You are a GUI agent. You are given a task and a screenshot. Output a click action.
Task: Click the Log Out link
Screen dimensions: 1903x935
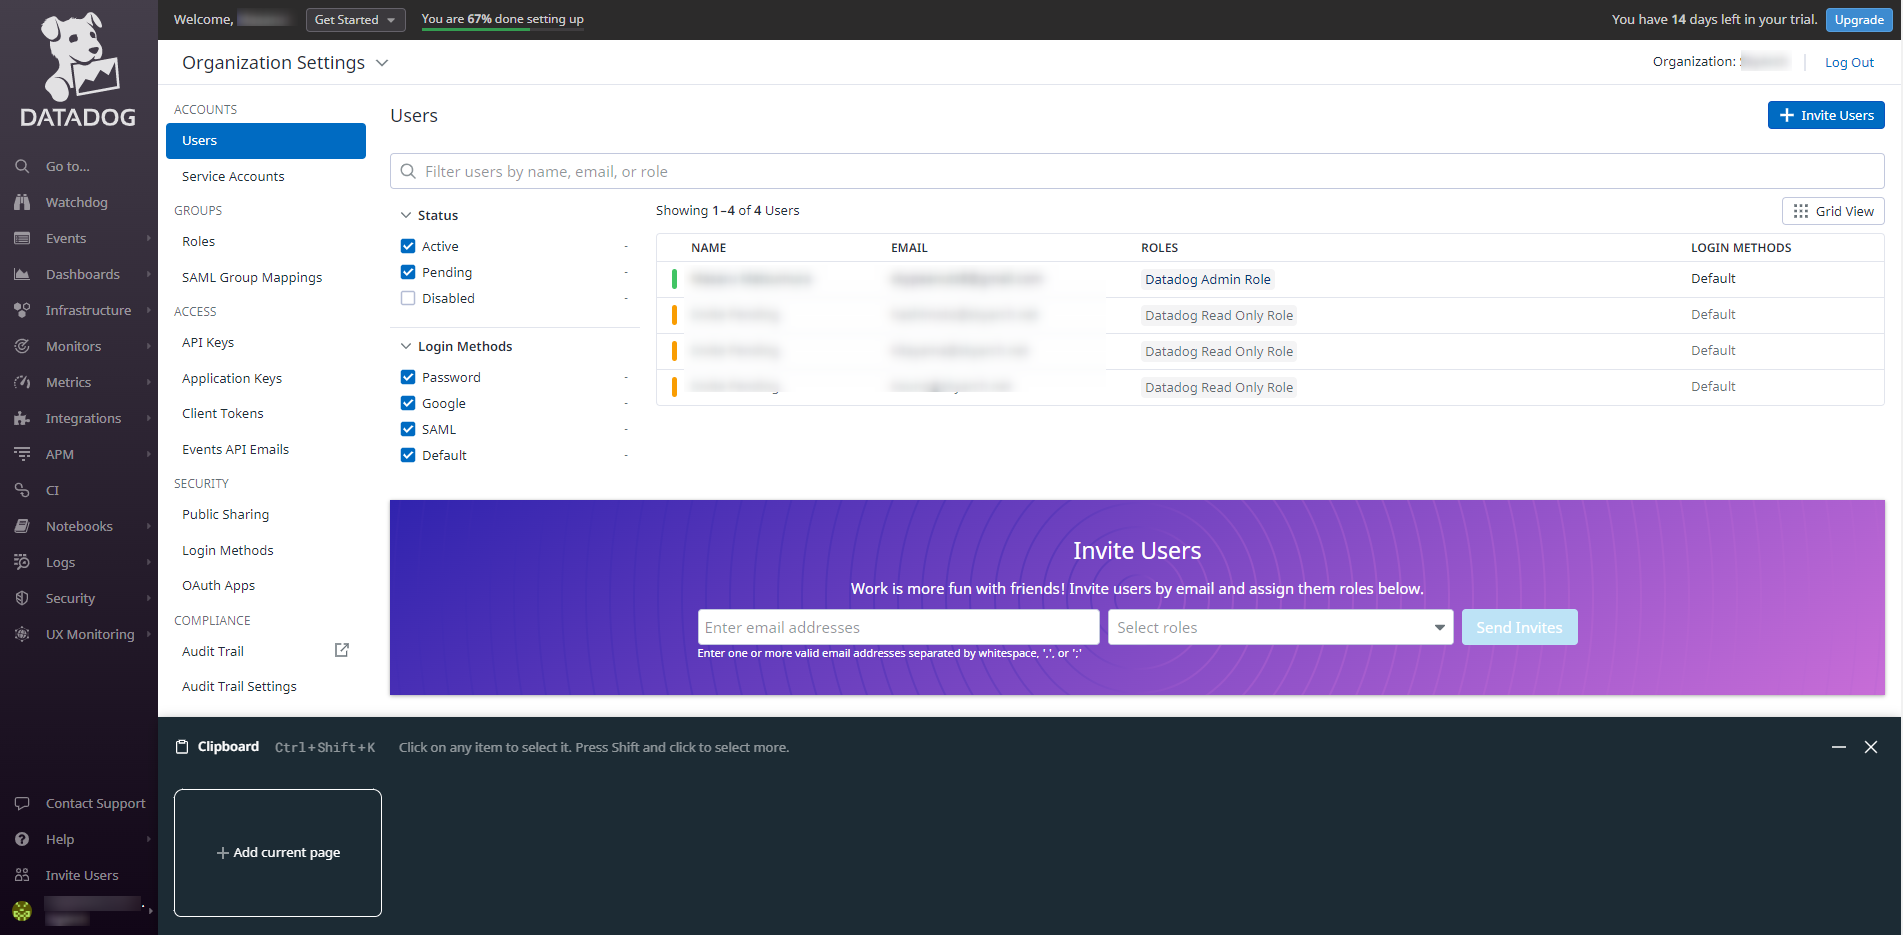click(1849, 62)
